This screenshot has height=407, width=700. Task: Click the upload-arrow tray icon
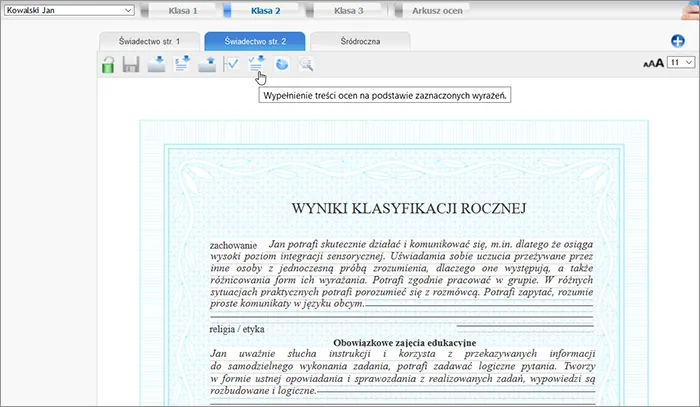click(x=207, y=65)
